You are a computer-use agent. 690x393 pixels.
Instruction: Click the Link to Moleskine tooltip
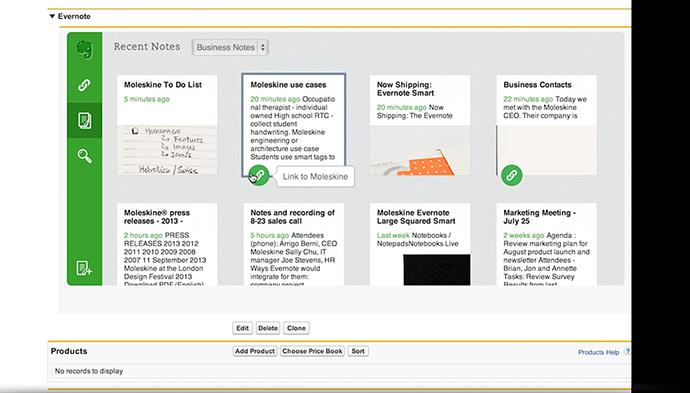pos(315,176)
